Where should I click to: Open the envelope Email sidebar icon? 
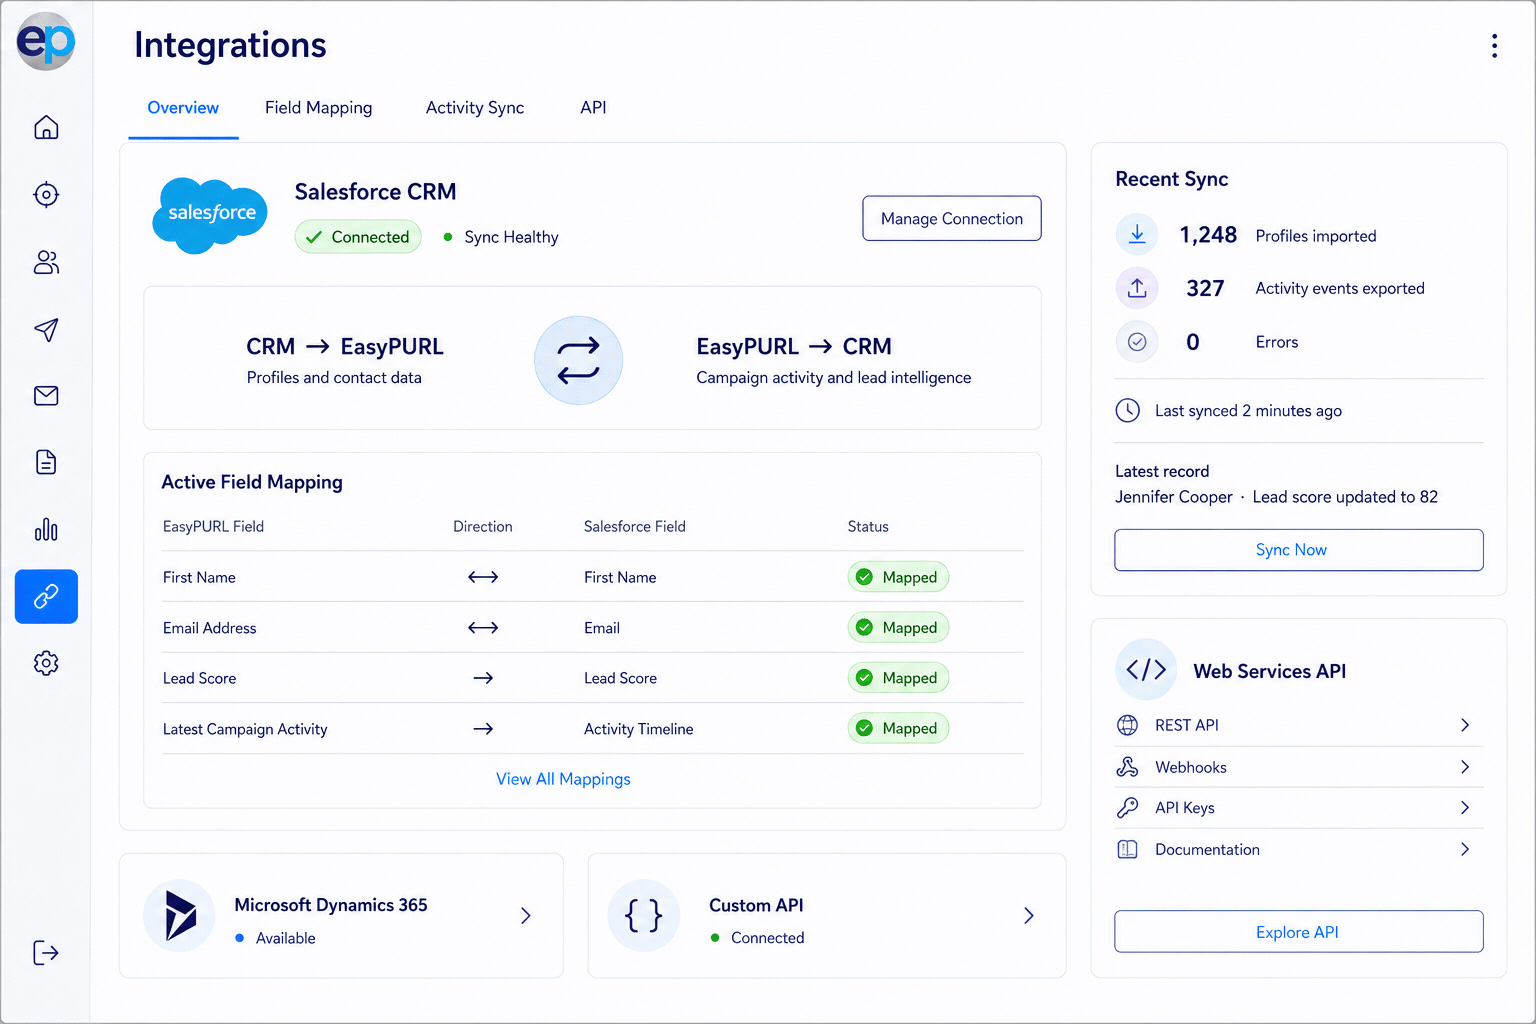(46, 396)
